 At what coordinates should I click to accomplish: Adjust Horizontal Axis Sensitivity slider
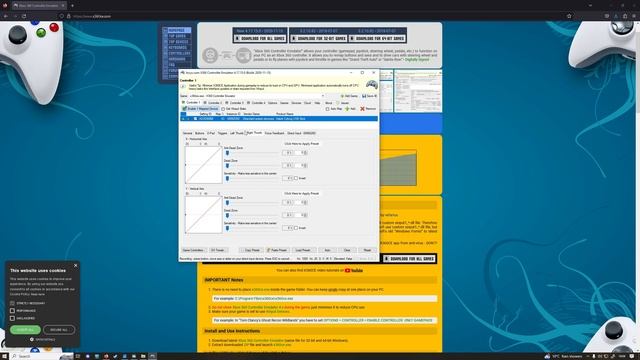[x=227, y=178]
